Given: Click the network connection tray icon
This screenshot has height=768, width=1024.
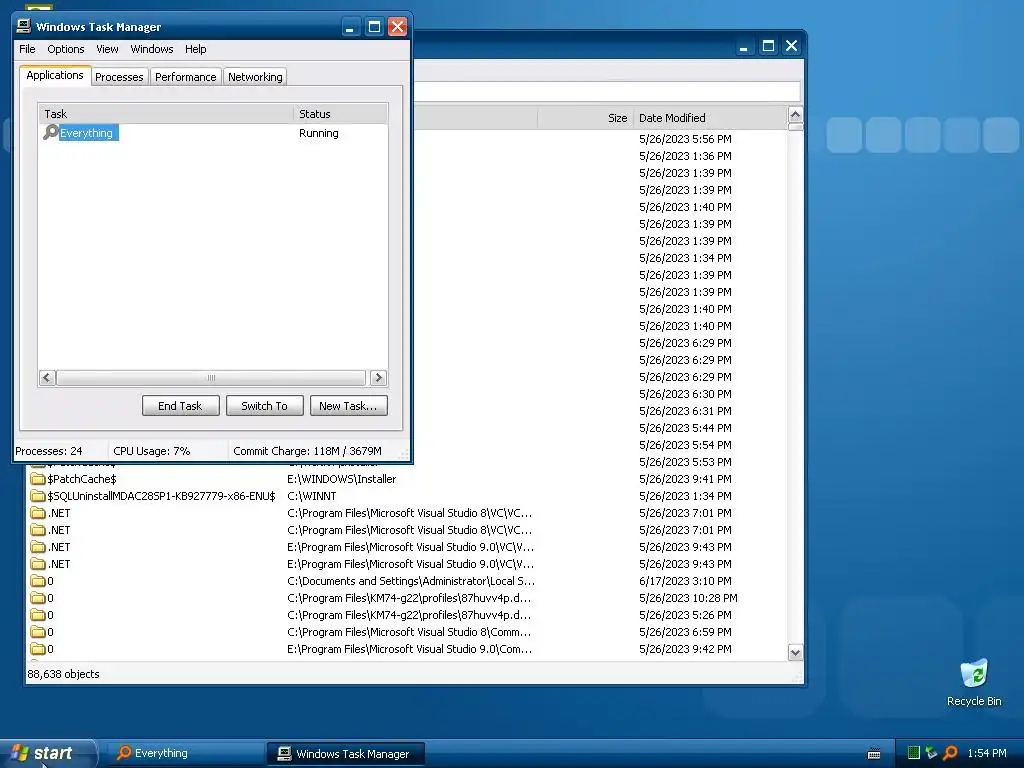Looking at the screenshot, I should pyautogui.click(x=931, y=753).
